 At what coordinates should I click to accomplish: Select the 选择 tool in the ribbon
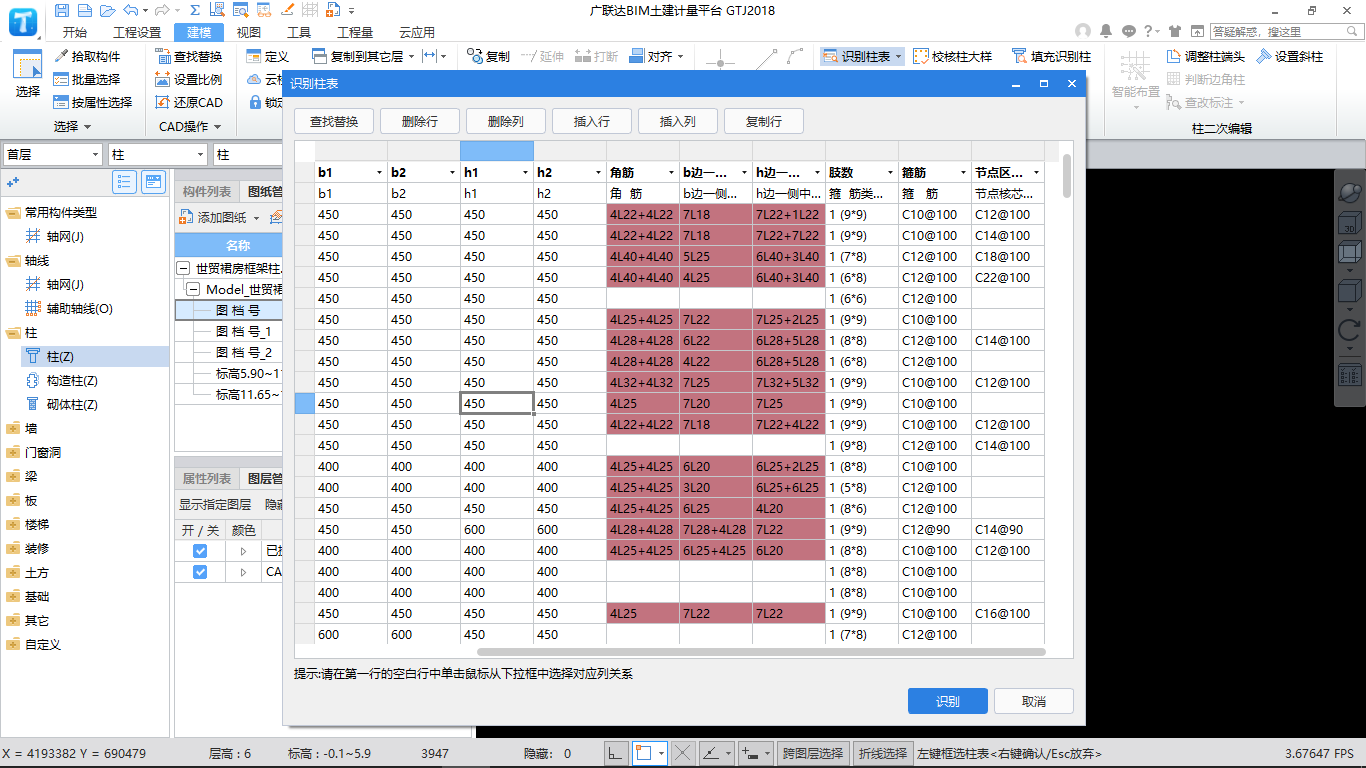click(28, 74)
